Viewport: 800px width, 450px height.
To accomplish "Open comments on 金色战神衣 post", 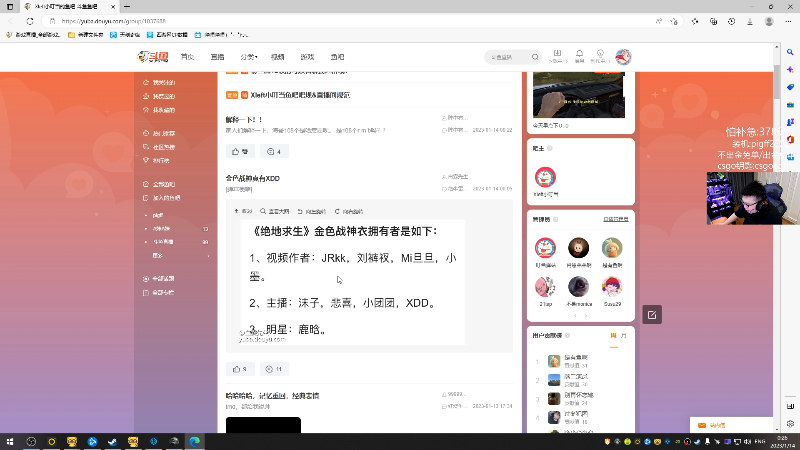I will coord(274,369).
